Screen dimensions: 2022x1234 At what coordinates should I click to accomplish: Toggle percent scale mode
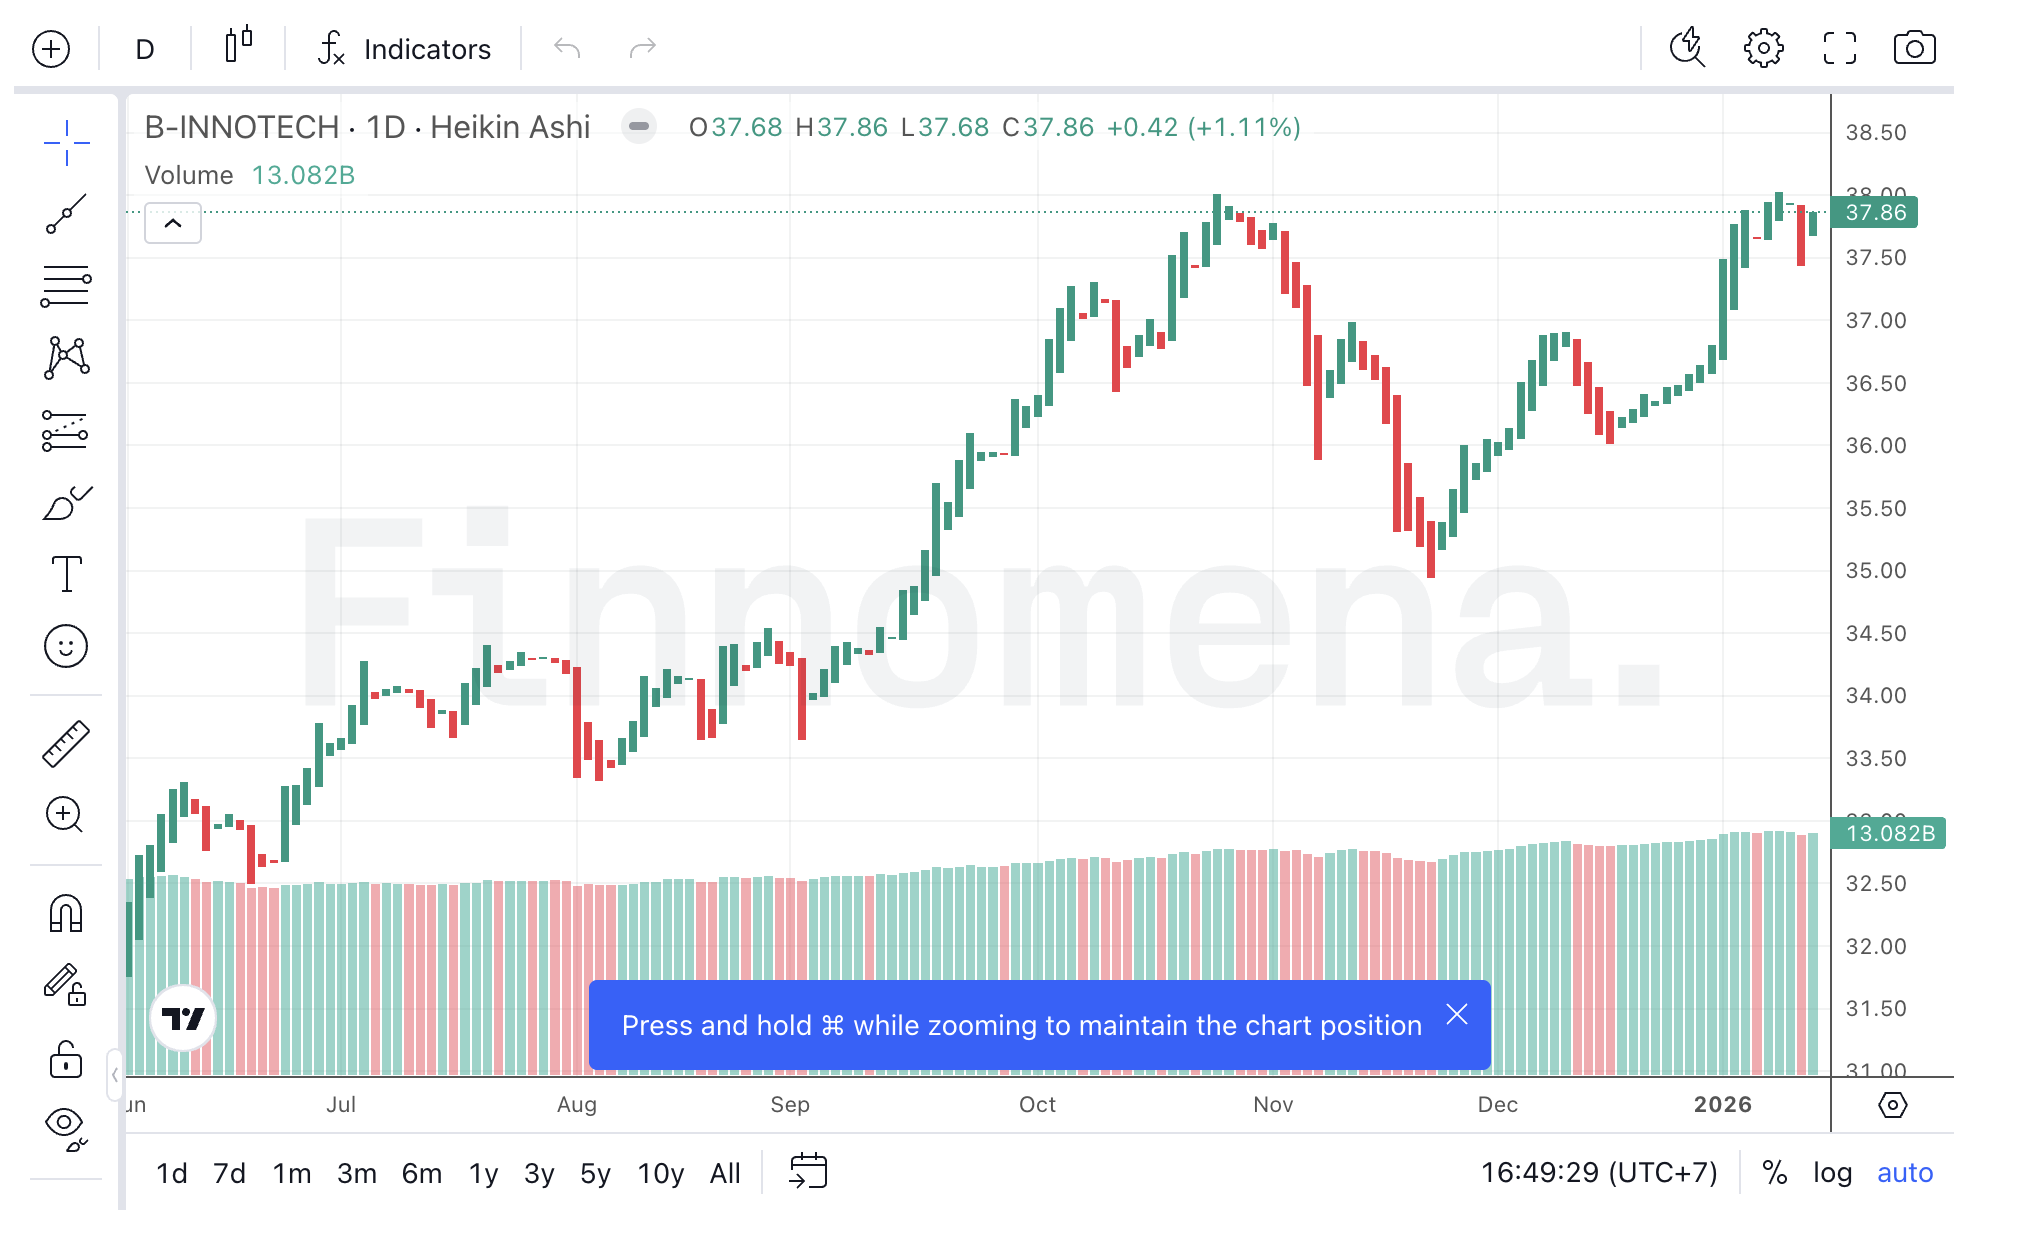click(1775, 1172)
